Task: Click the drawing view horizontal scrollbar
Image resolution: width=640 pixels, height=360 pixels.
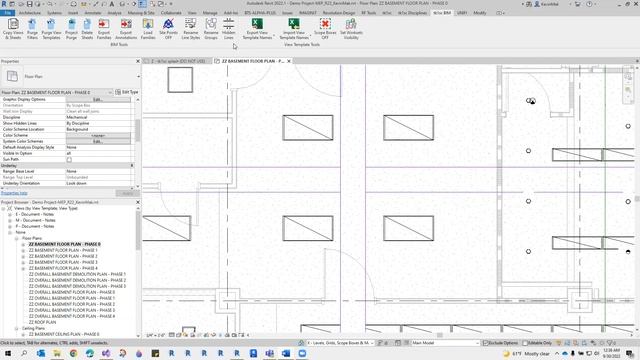Action: pos(440,335)
